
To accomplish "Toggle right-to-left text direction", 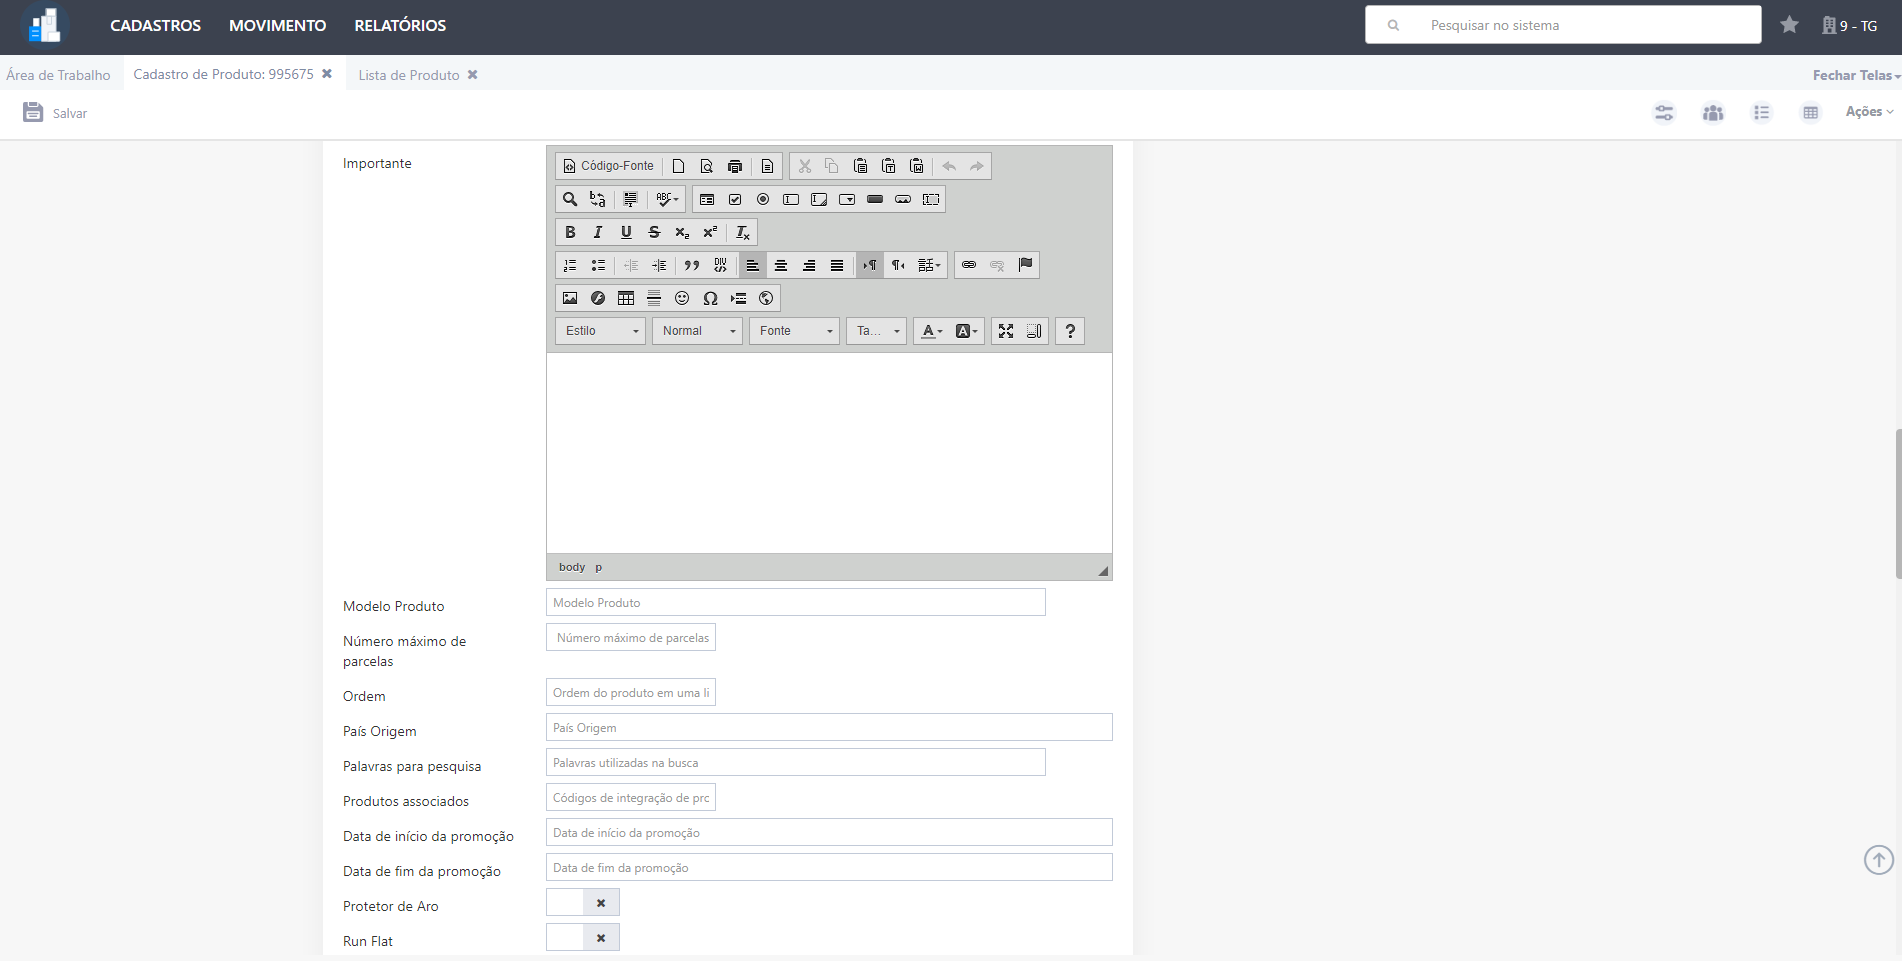I will pos(898,265).
